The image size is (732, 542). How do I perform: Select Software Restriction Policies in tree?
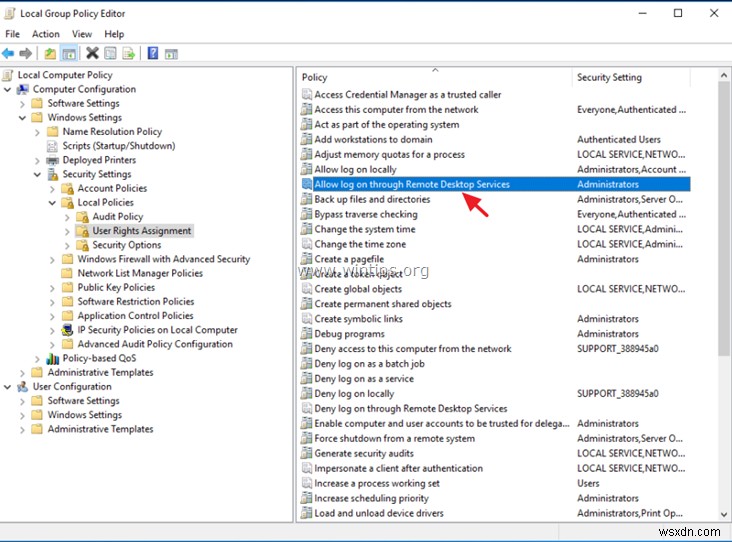[x=135, y=302]
